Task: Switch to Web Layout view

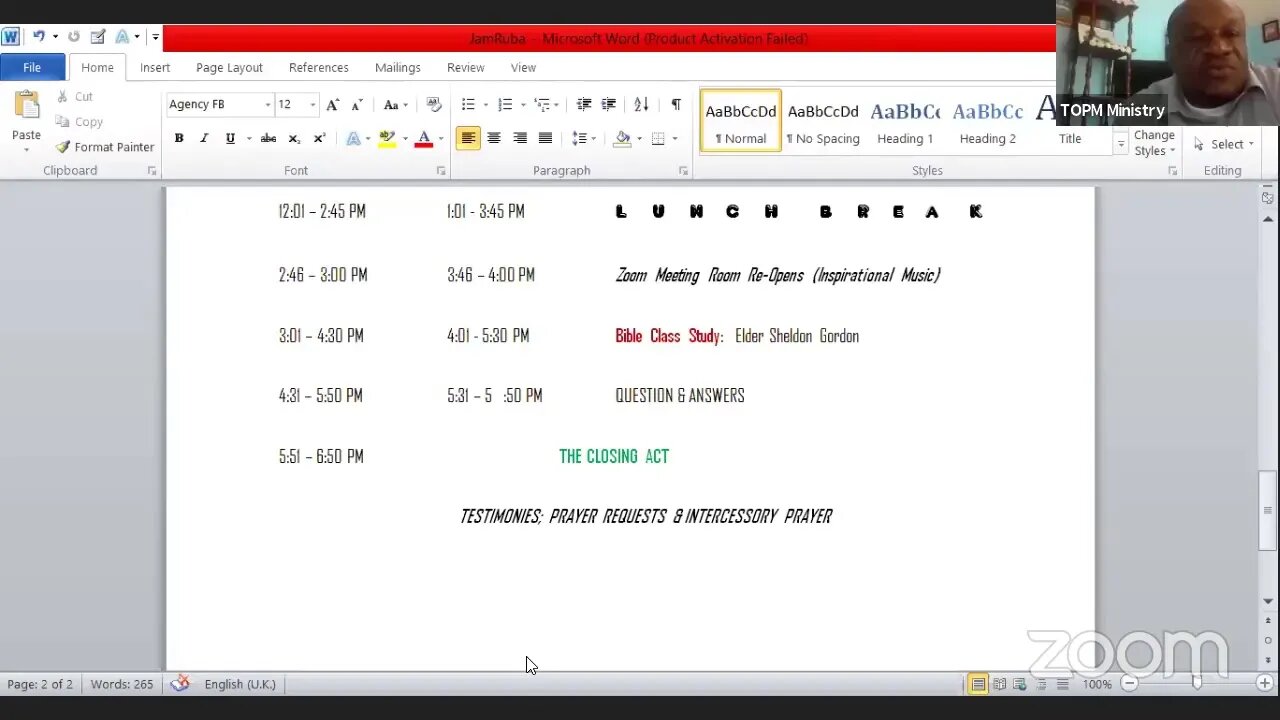Action: tap(1020, 684)
